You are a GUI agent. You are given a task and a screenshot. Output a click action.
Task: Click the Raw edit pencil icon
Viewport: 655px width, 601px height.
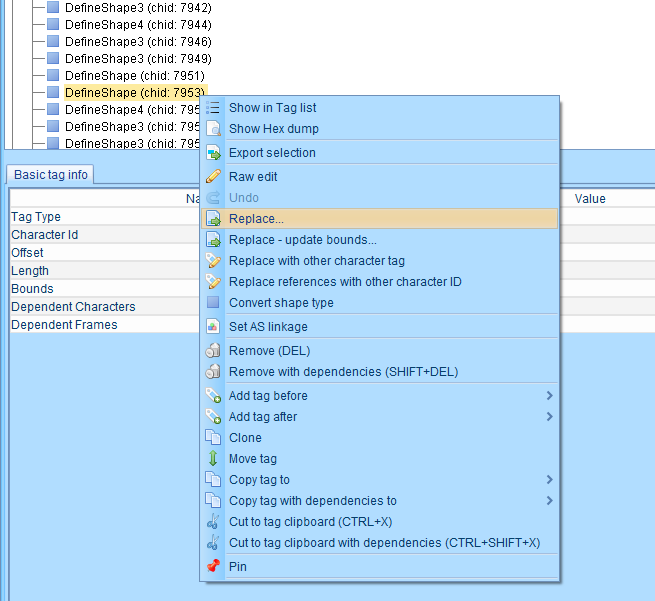pyautogui.click(x=213, y=177)
